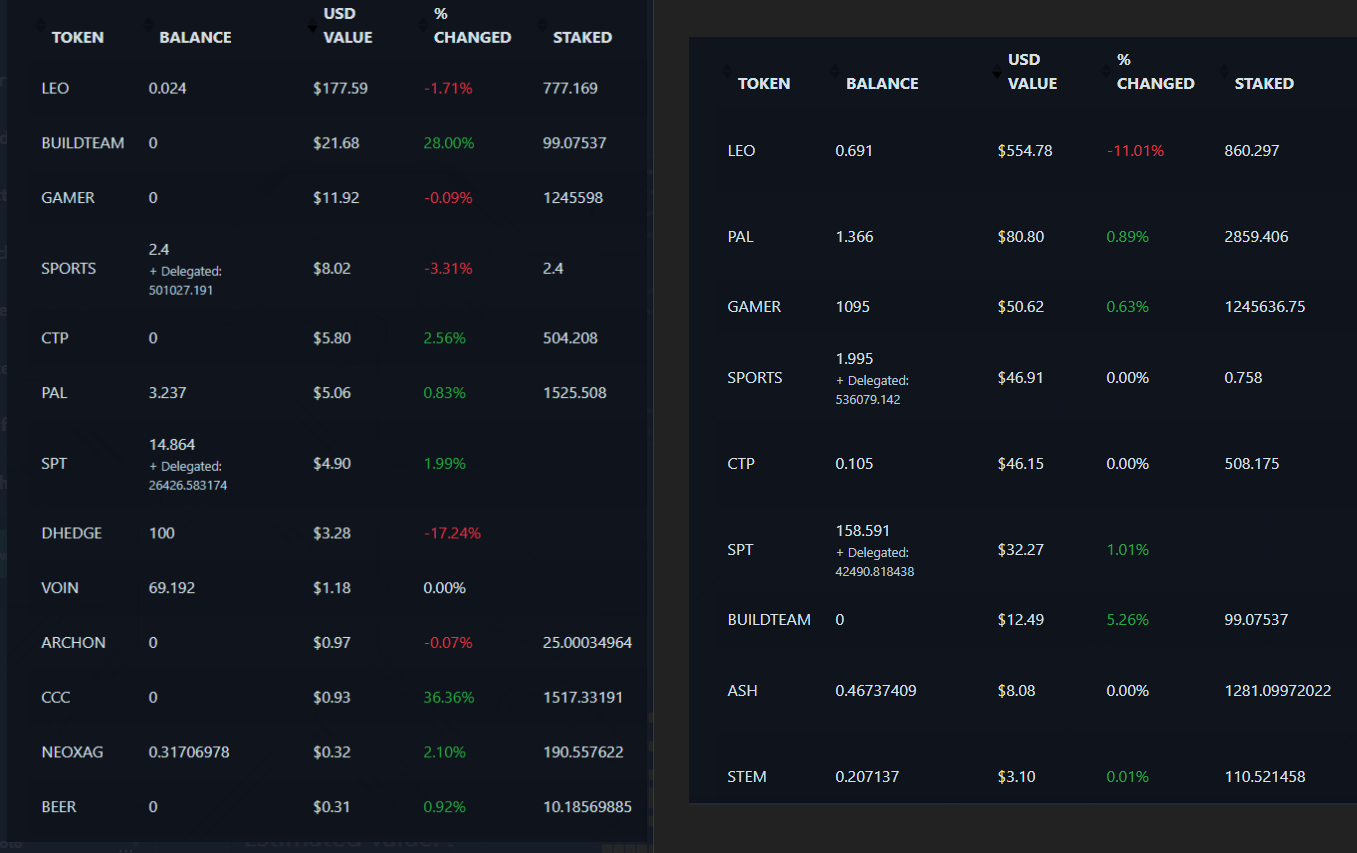Click the -1.71% change value
Image resolution: width=1357 pixels, height=853 pixels.
448,88
